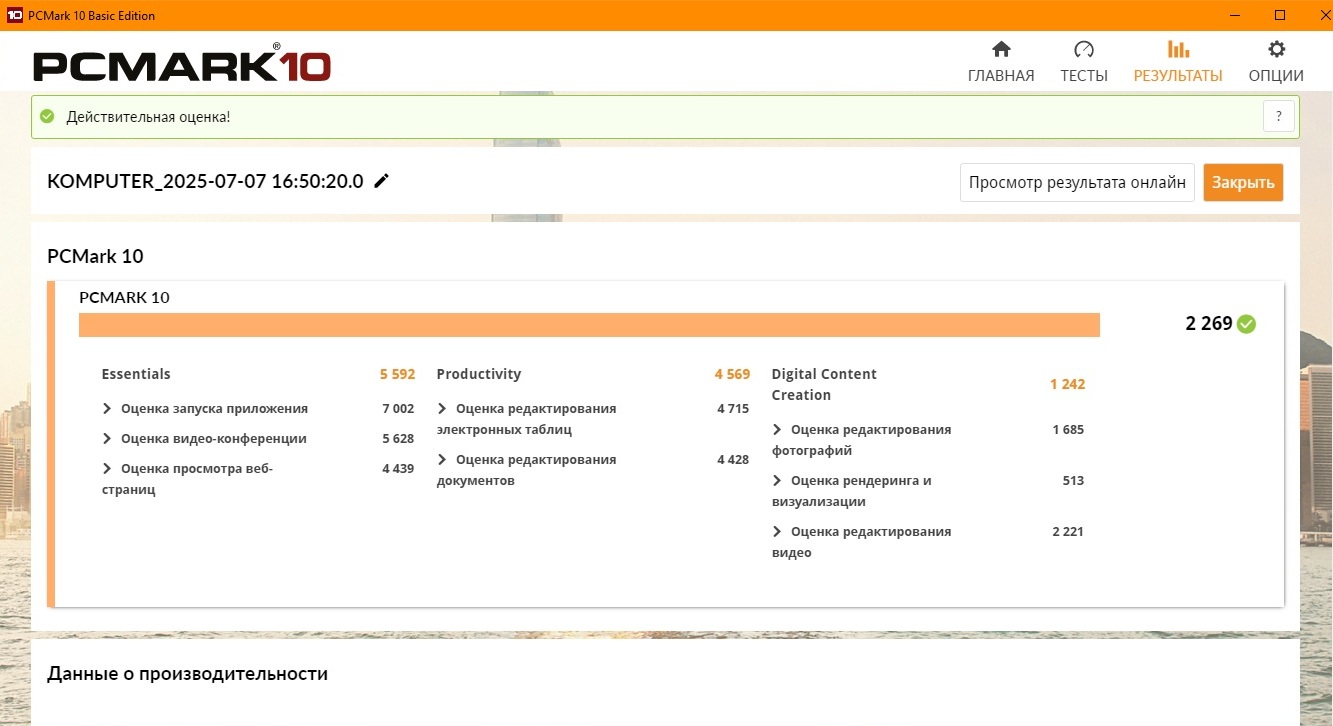Expand Оценка рендеринга и визуализации

click(x=777, y=481)
